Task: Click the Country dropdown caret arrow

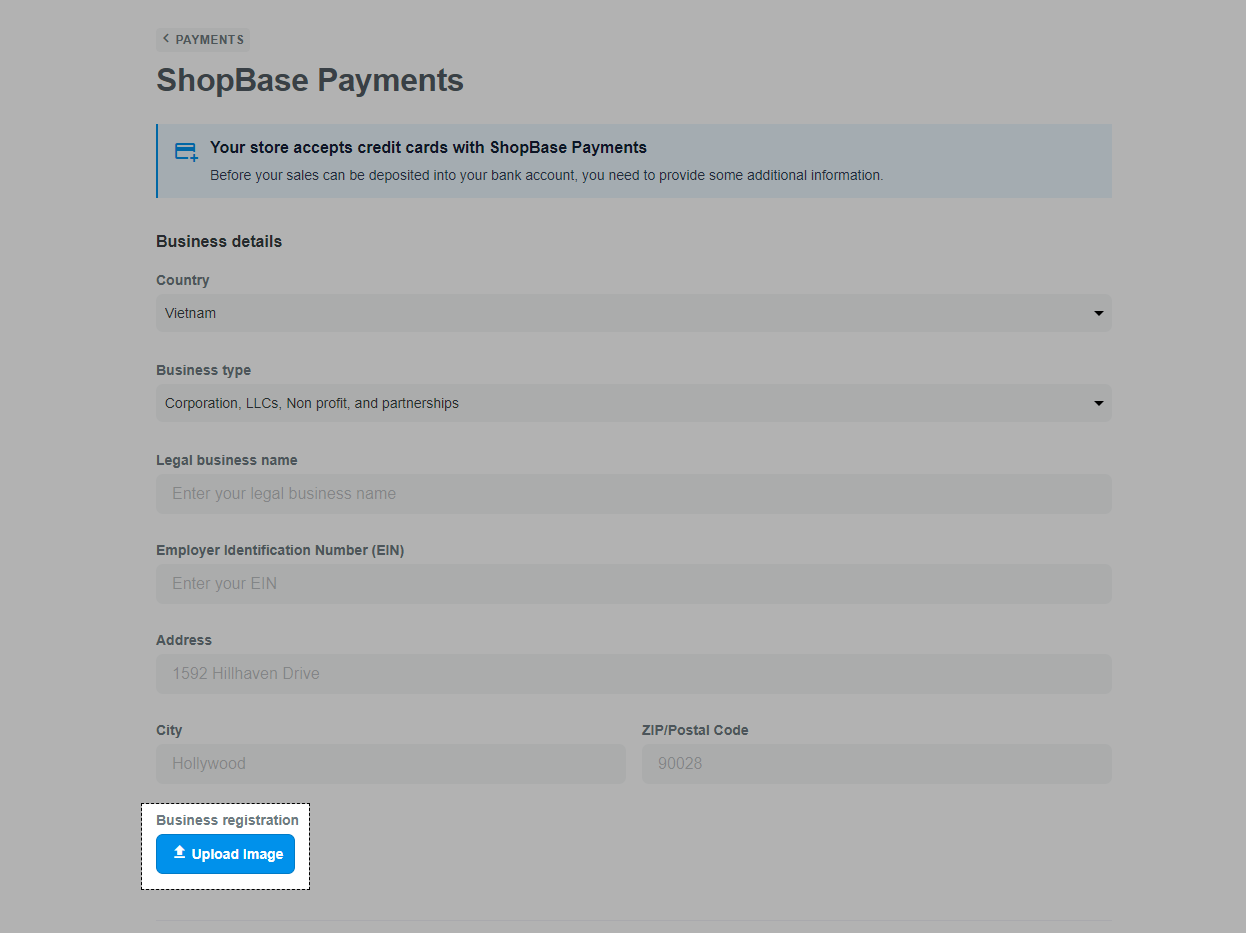Action: click(1098, 314)
